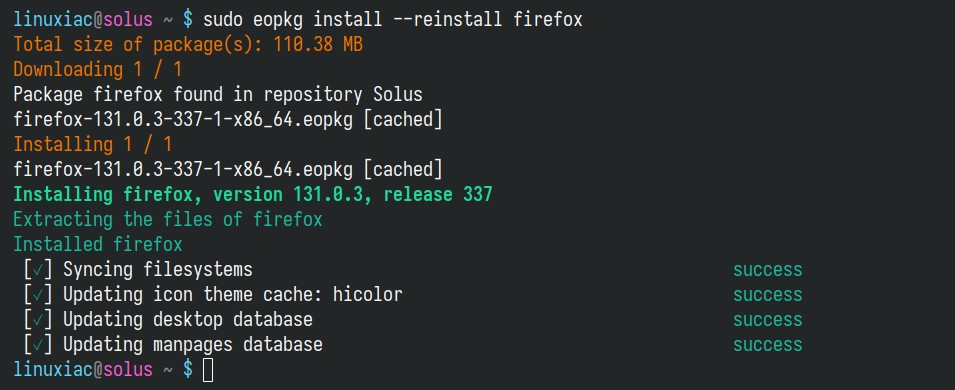The image size is (955, 390).
Task: Click the 'linuxiac@solus' username in the top prompt
Action: (83, 20)
